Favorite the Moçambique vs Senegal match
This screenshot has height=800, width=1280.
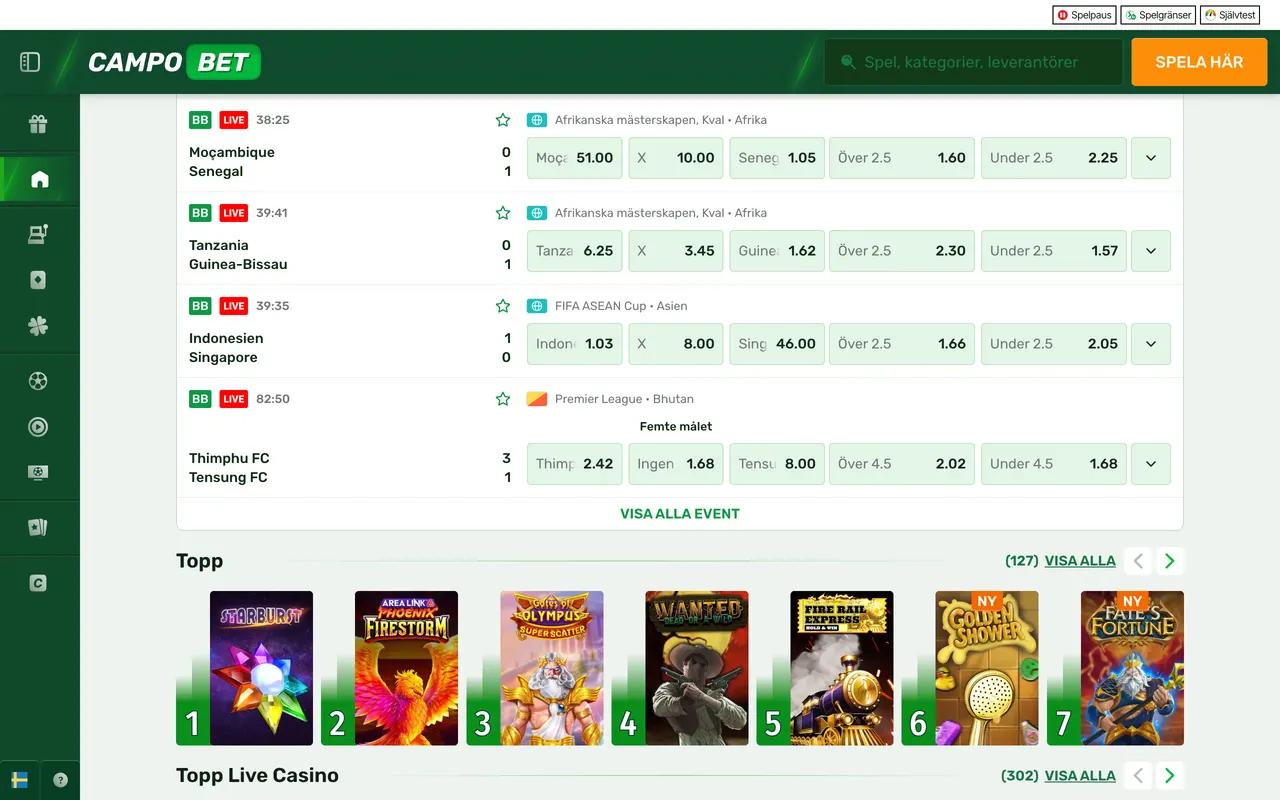pyautogui.click(x=503, y=120)
